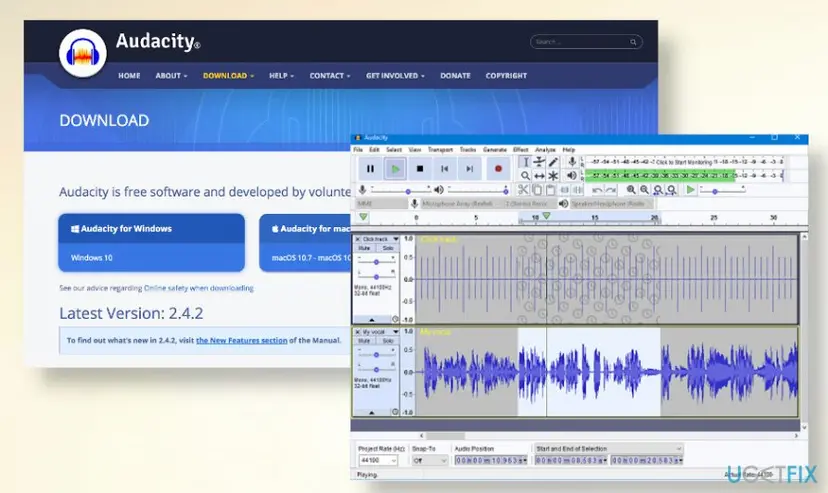Pause playback in Audacity
Screen dimensions: 828x493
(x=370, y=169)
